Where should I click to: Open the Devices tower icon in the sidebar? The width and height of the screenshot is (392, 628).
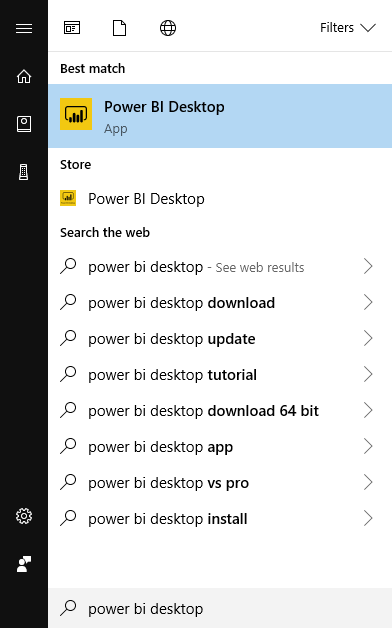pyautogui.click(x=24, y=172)
